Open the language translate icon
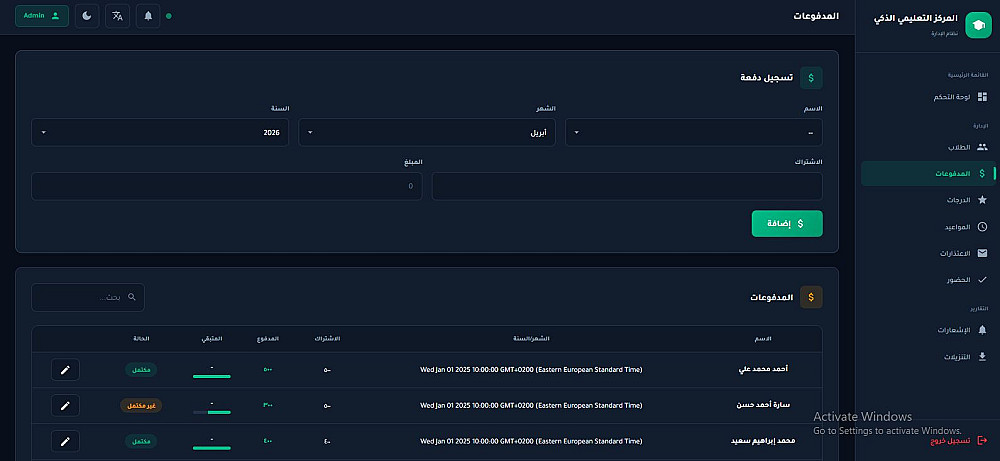1000x461 pixels. [x=117, y=16]
